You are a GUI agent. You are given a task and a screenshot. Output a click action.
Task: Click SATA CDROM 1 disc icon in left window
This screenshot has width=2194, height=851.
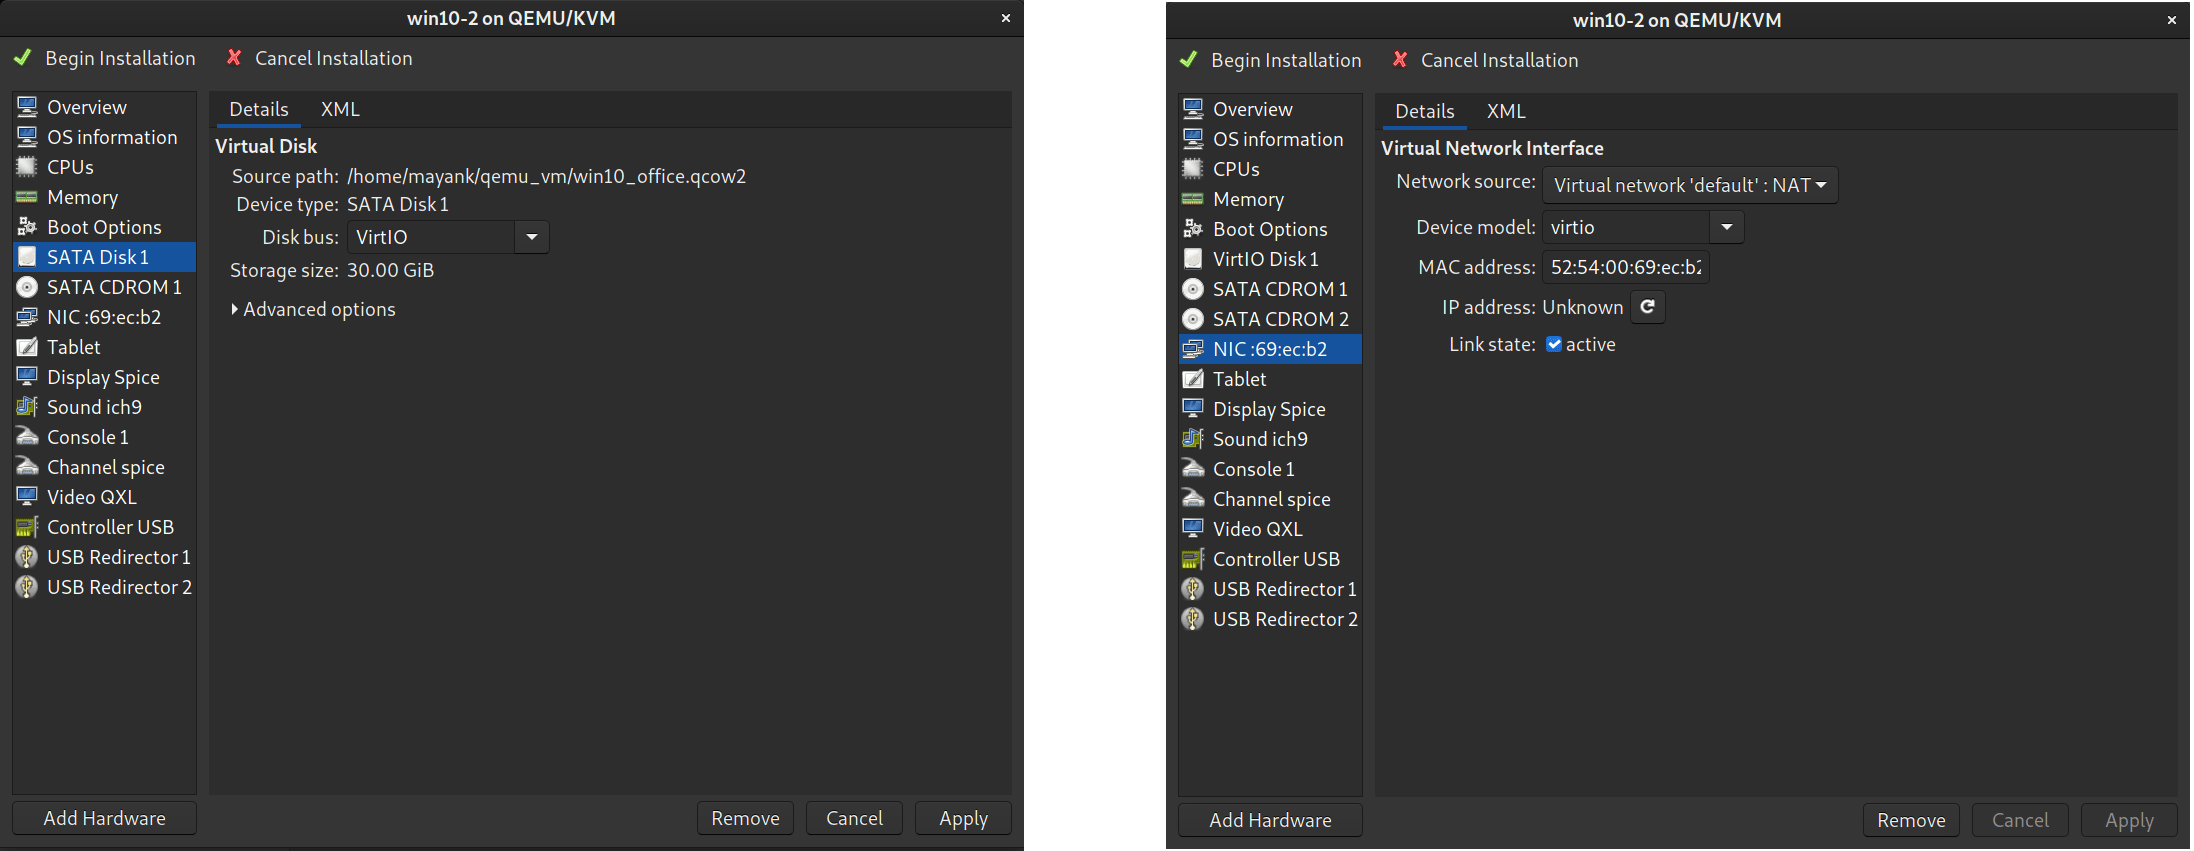27,287
